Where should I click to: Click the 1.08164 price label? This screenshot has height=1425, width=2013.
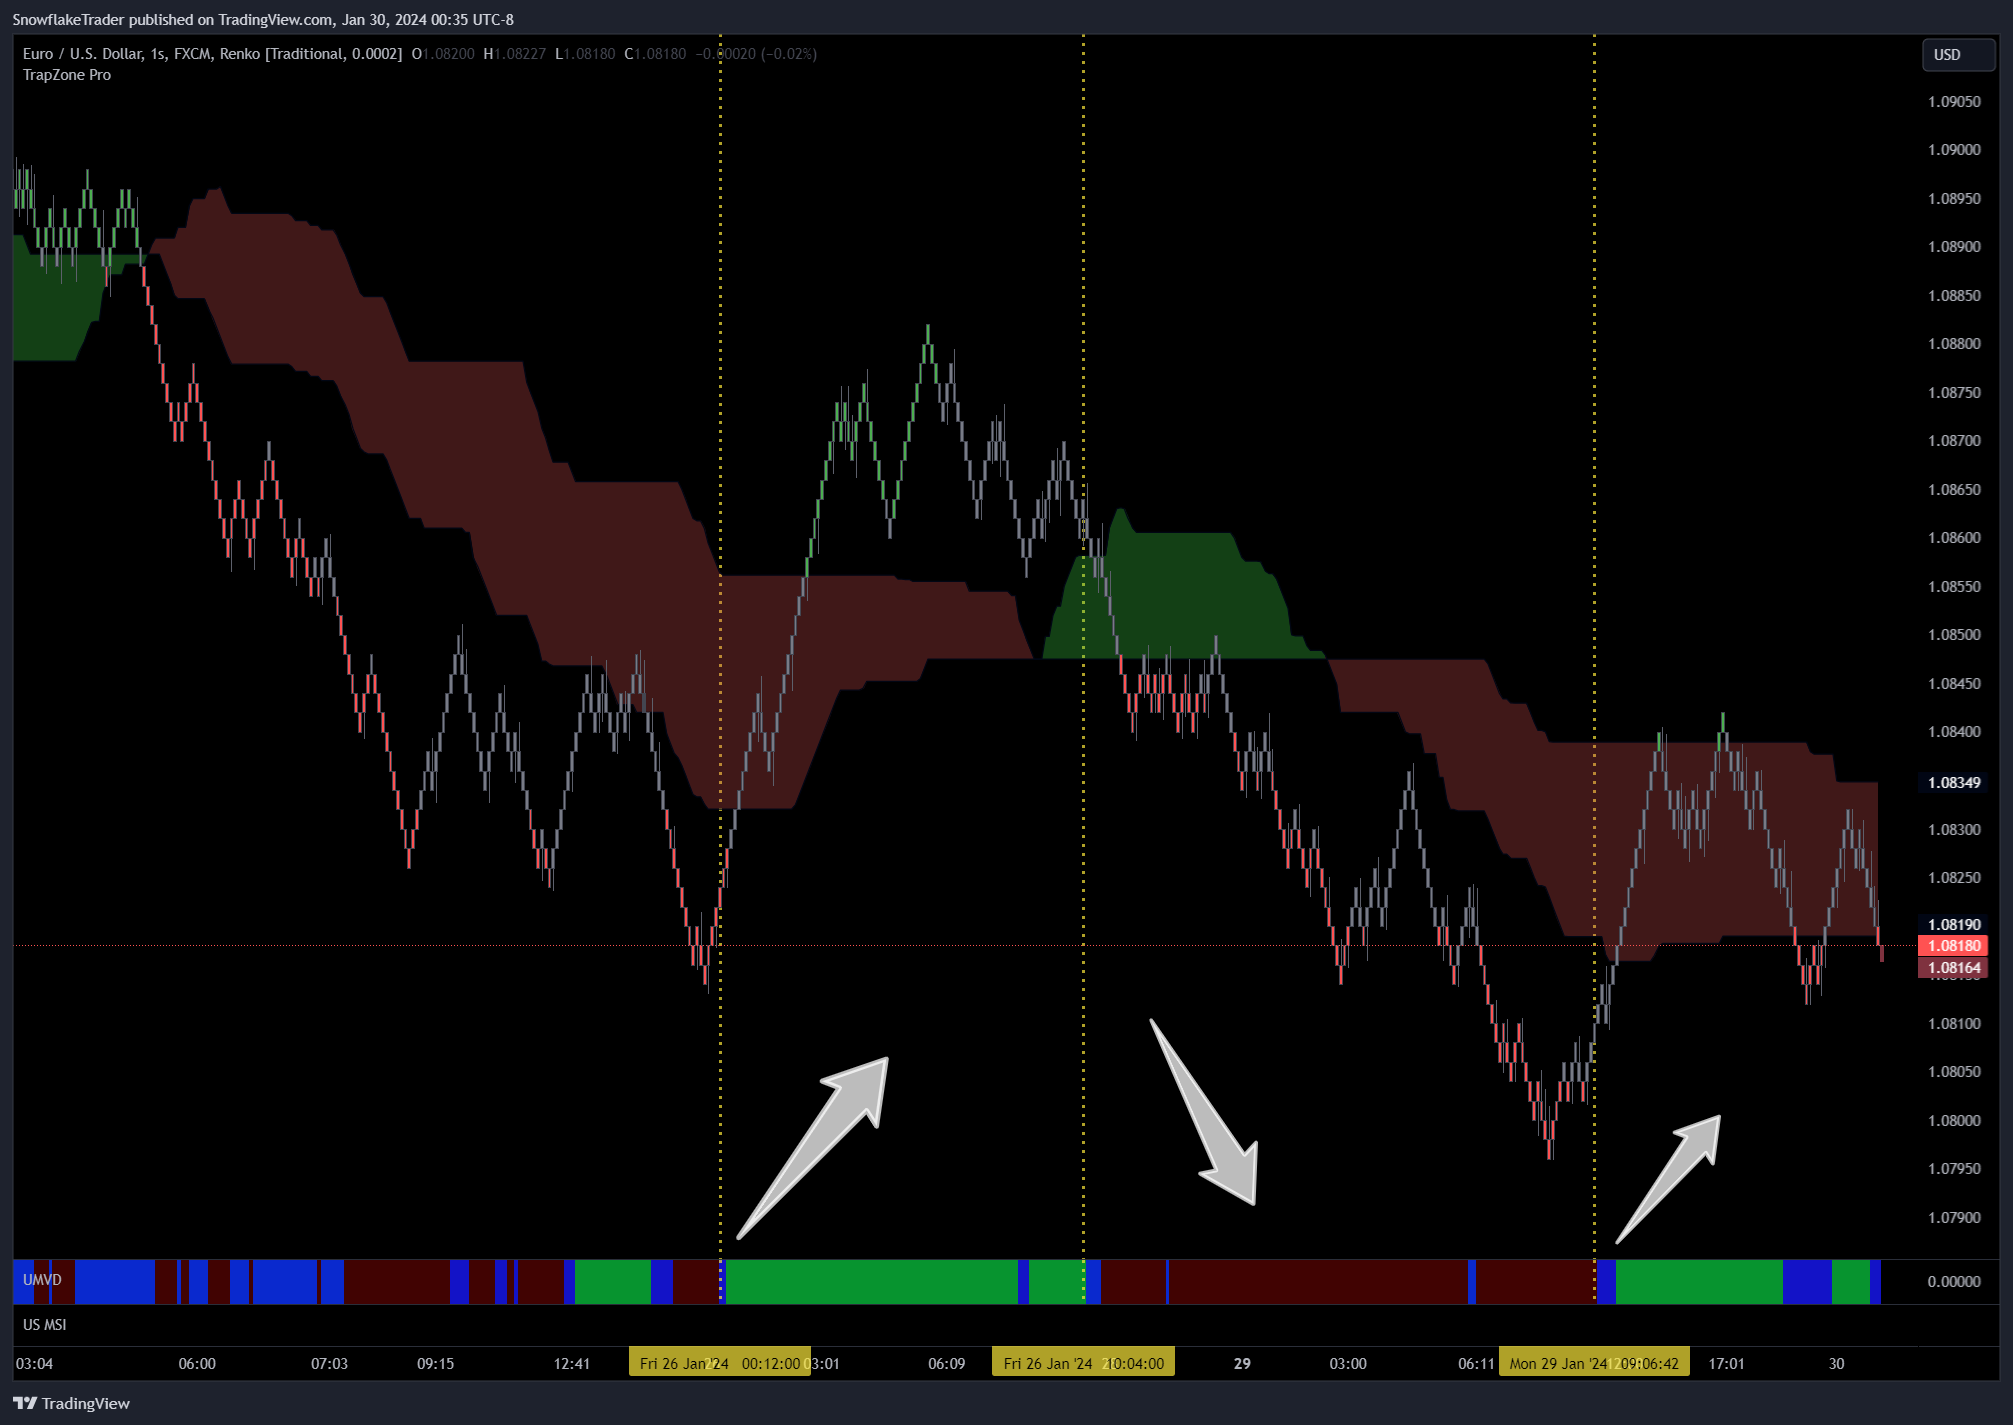tap(1954, 968)
